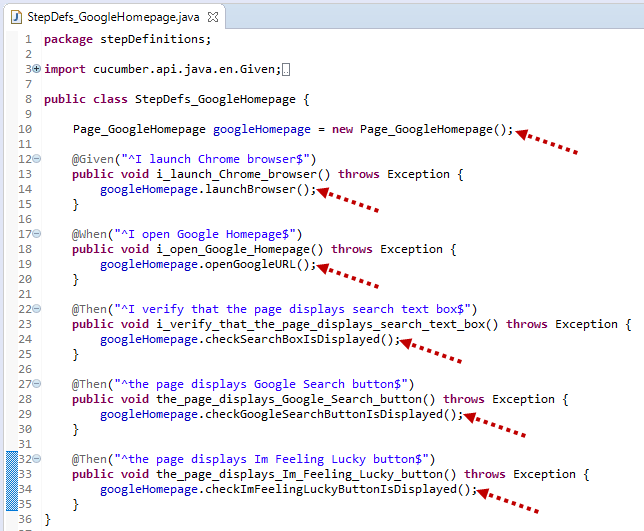
Task: Click 'public' keyword on line 8
Action: coord(65,99)
